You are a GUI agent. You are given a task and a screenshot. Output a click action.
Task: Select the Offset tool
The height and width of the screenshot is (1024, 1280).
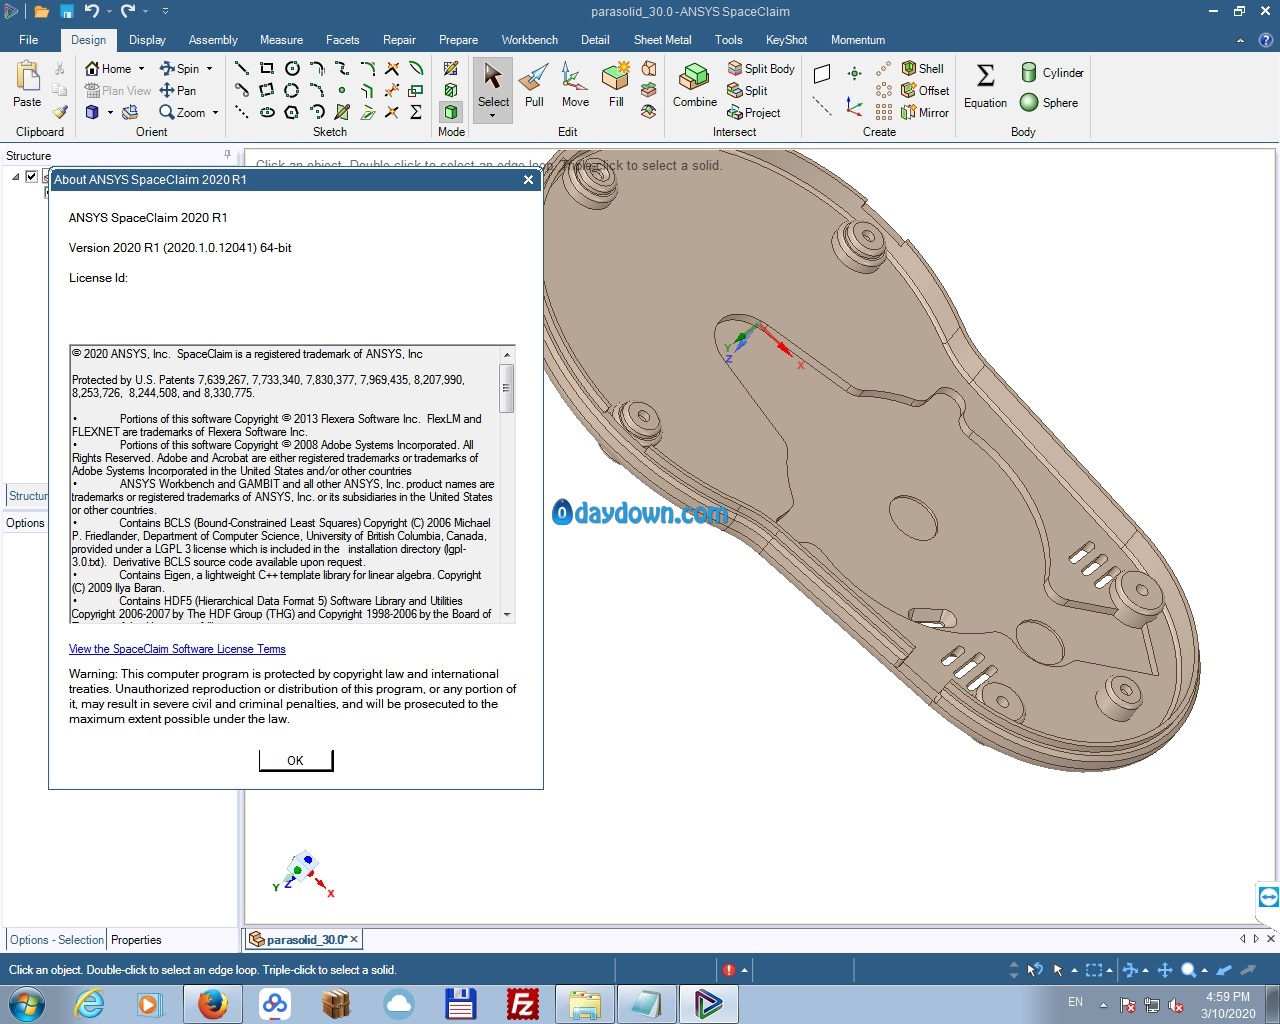coord(925,90)
